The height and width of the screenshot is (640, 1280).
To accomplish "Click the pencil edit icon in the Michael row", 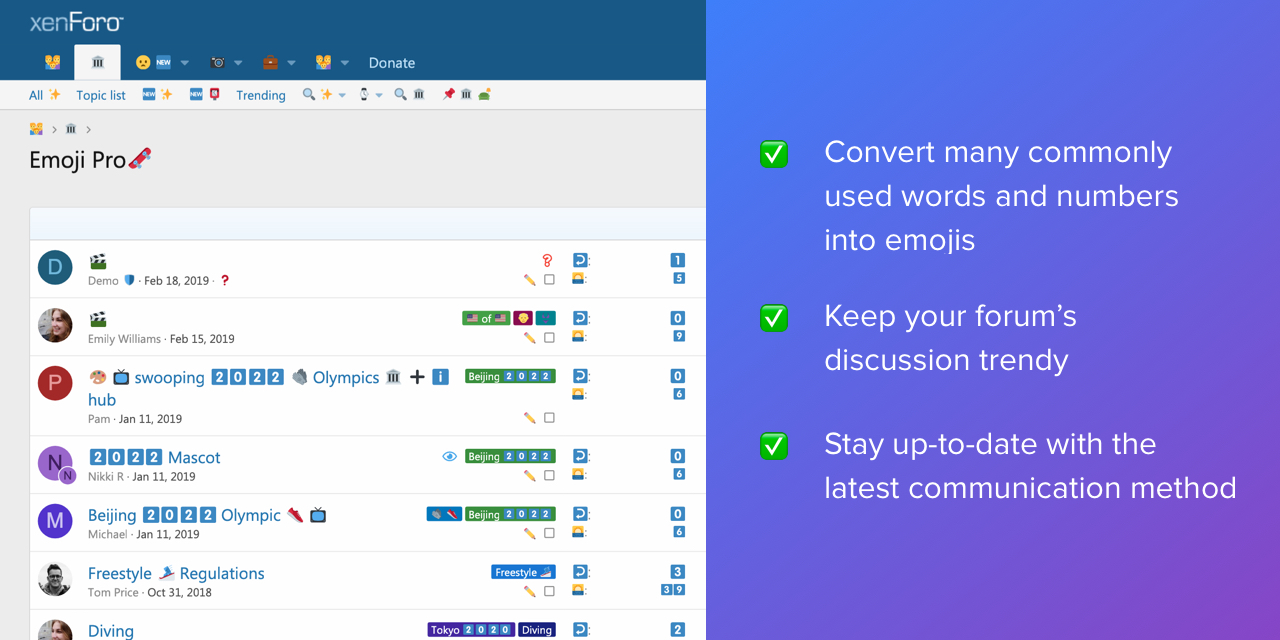I will coord(530,534).
